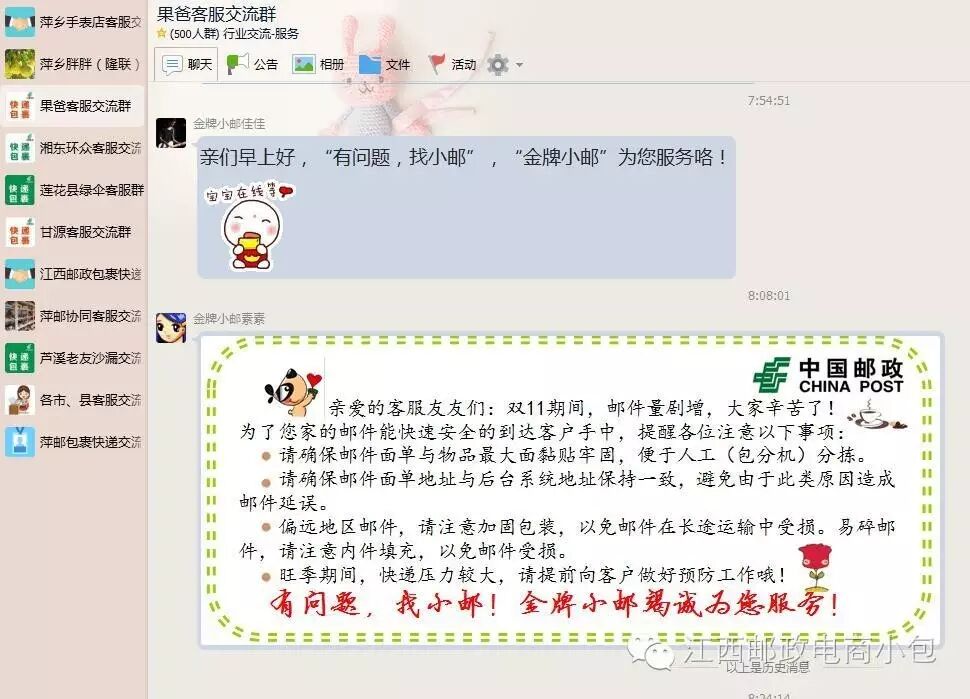Switch to the 公告 announcements tab
This screenshot has width=970, height=699.
[x=252, y=64]
